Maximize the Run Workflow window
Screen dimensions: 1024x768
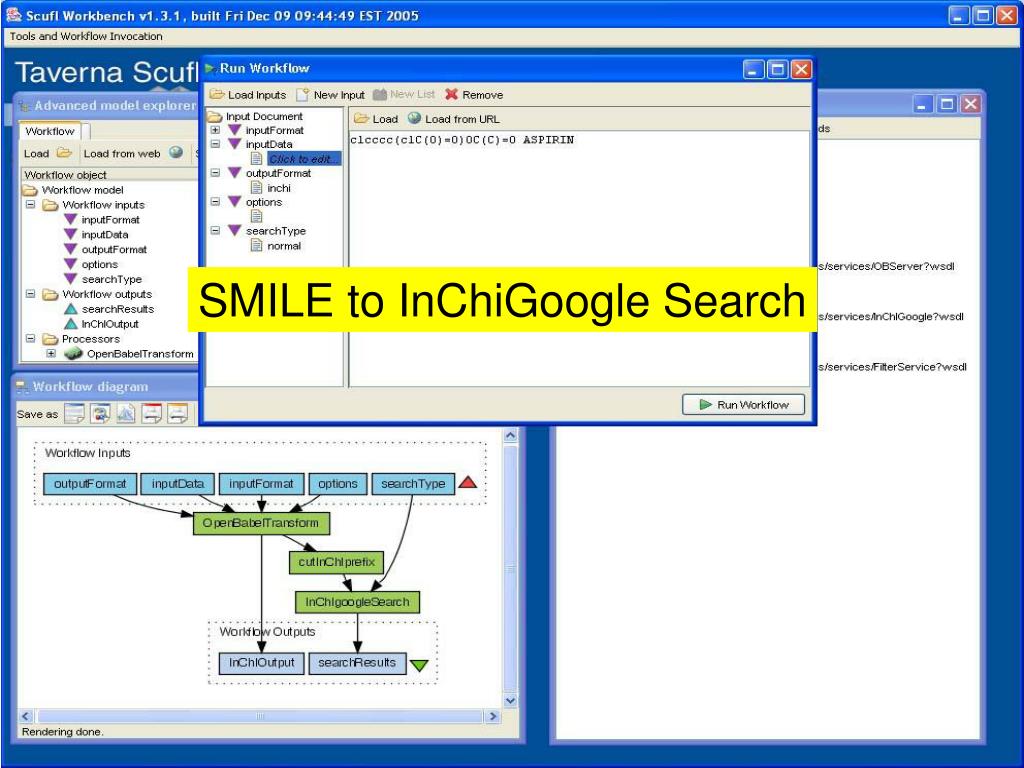pos(776,69)
